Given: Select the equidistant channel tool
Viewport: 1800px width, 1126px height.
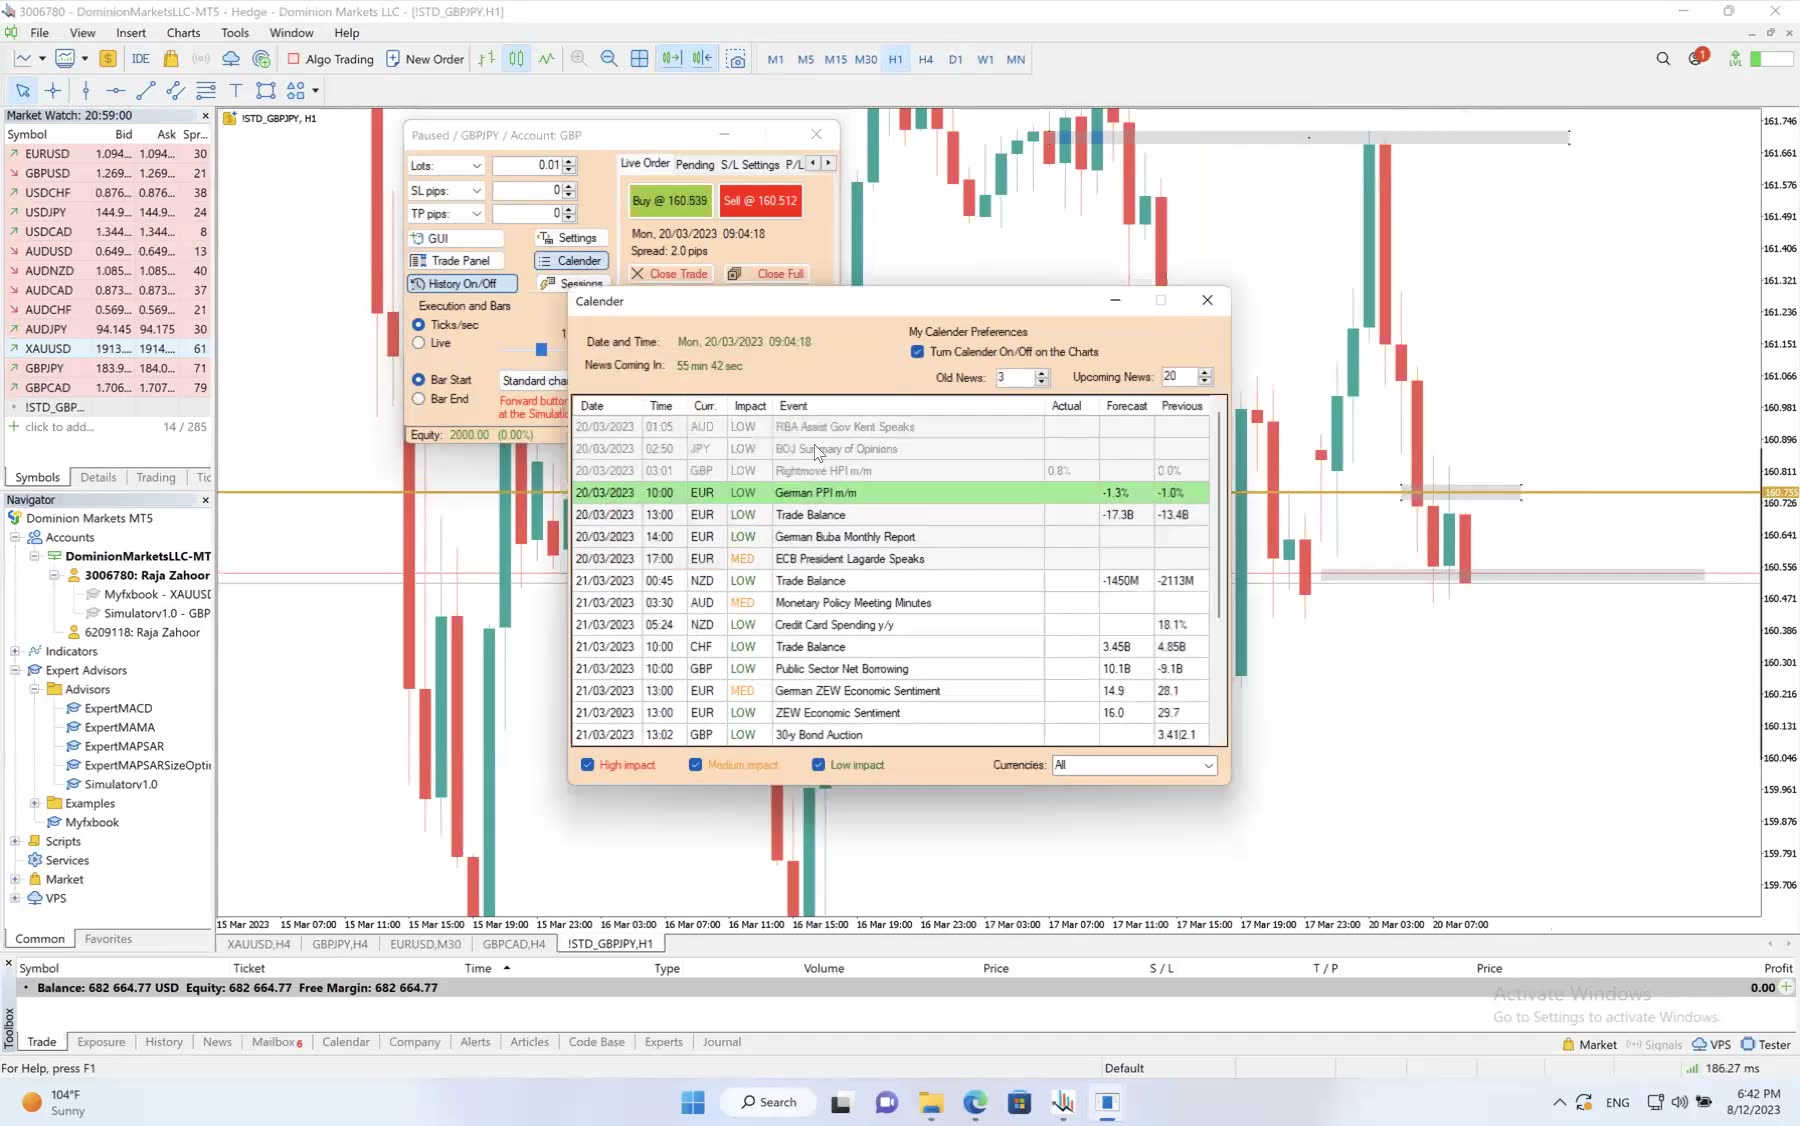Looking at the screenshot, I should pos(175,90).
